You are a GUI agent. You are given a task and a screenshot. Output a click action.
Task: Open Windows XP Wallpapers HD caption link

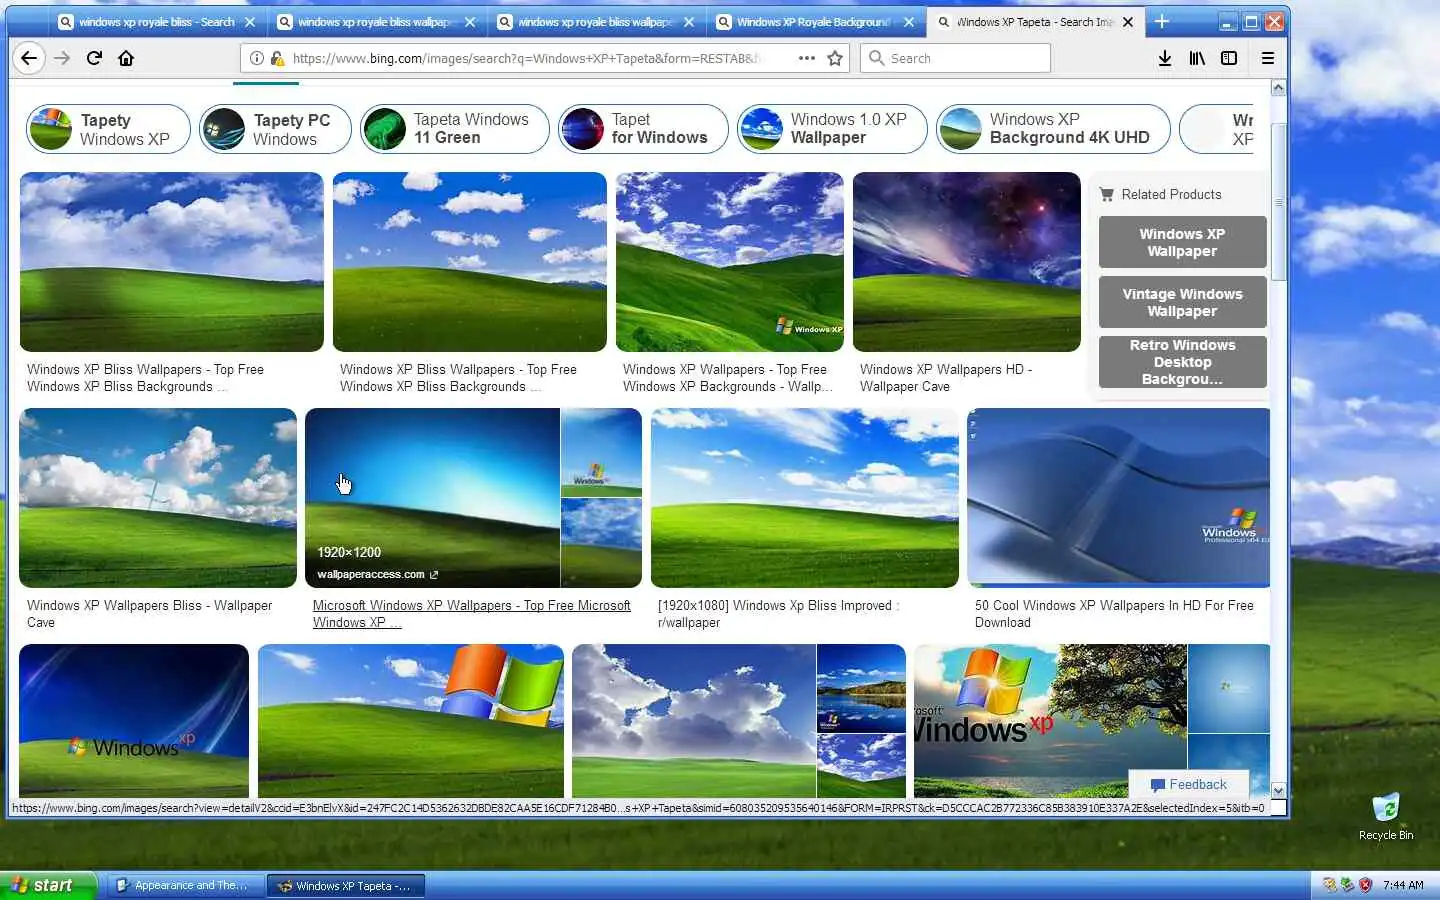(x=946, y=378)
